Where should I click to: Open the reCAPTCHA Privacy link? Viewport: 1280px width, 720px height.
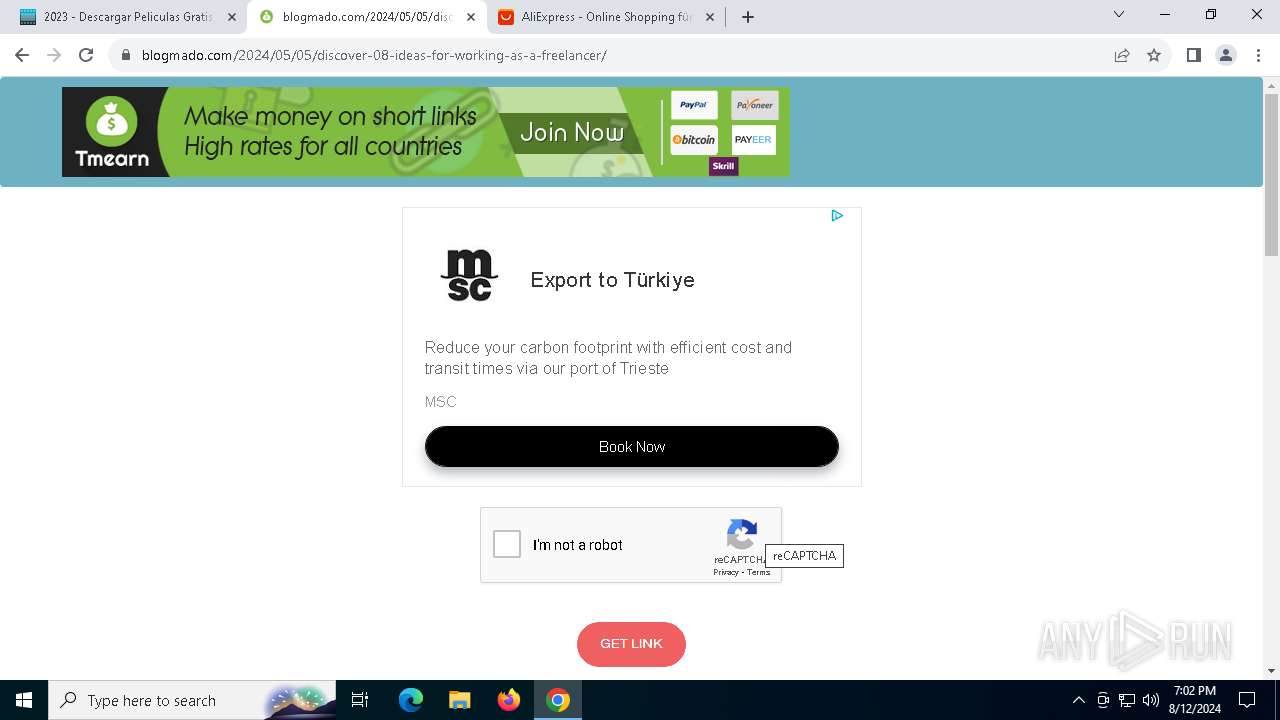point(726,572)
